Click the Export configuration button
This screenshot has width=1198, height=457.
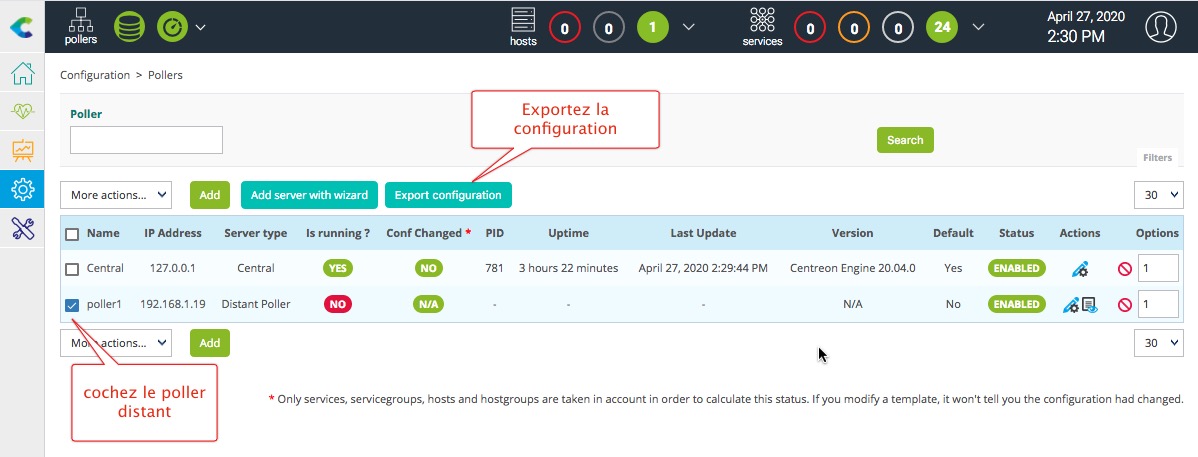pyautogui.click(x=448, y=195)
